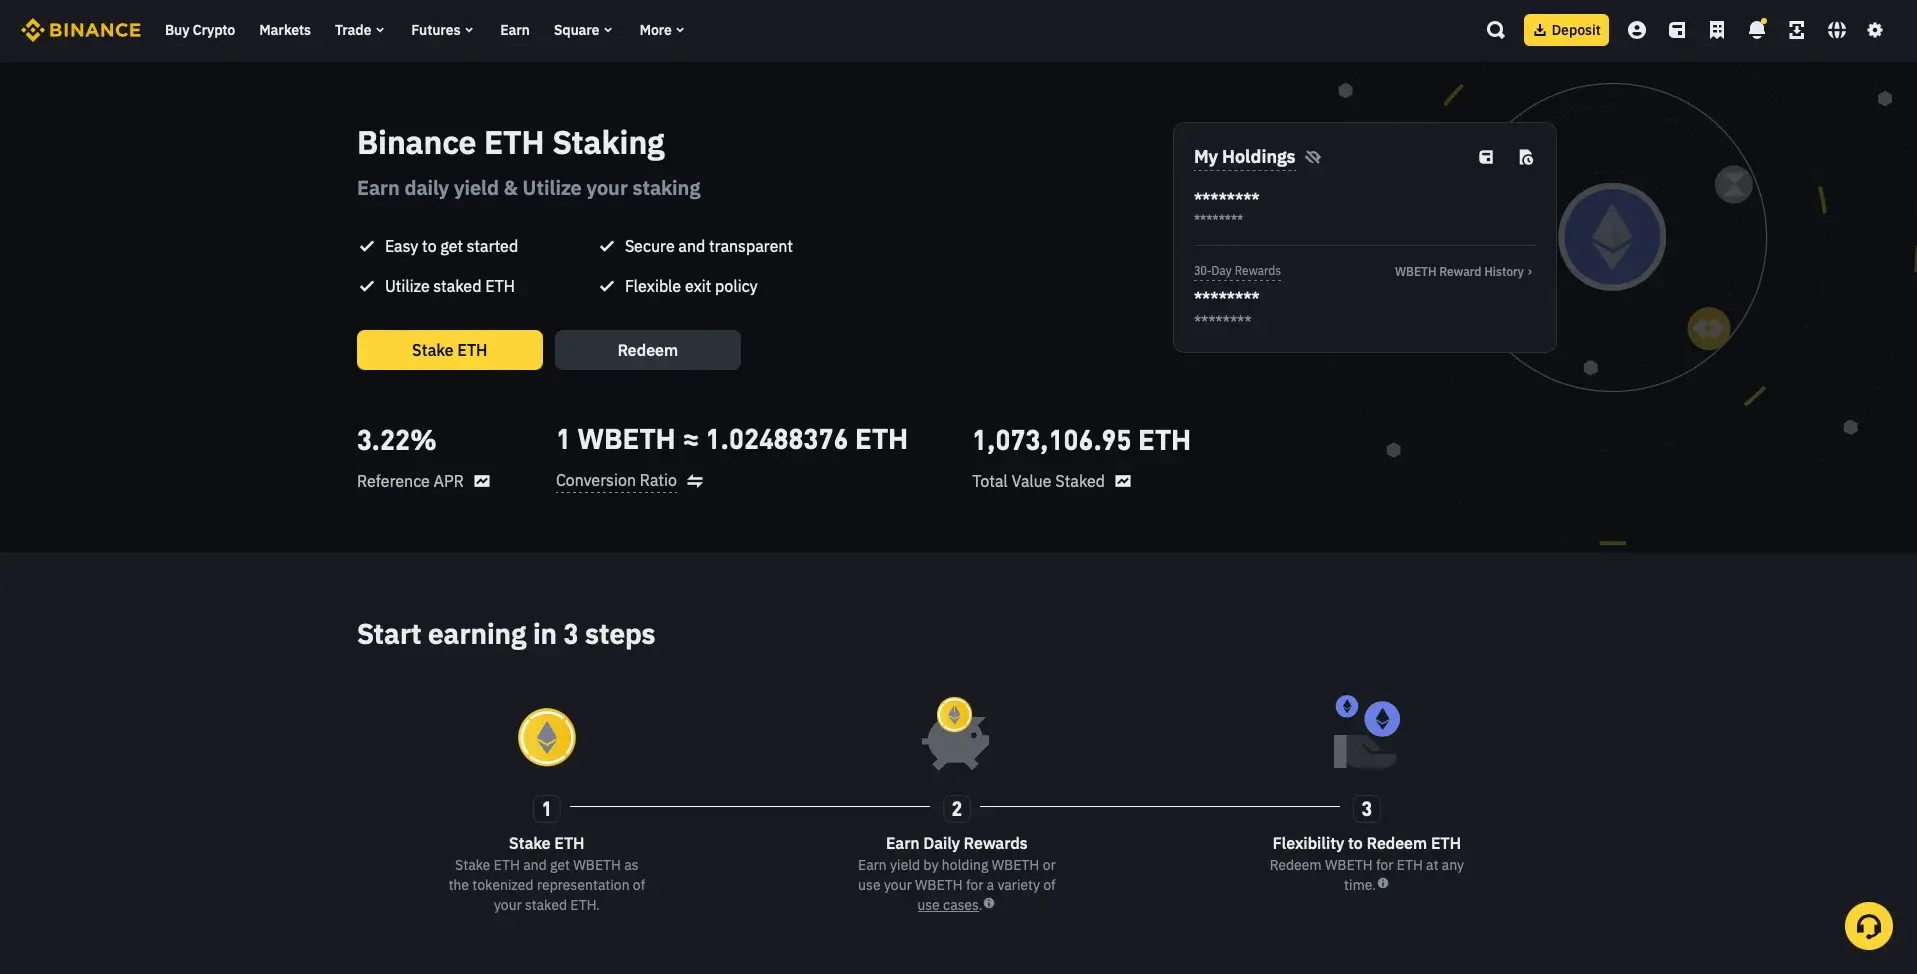Click 'Secure and transparent' feature text
The height and width of the screenshot is (974, 1917).
[709, 246]
